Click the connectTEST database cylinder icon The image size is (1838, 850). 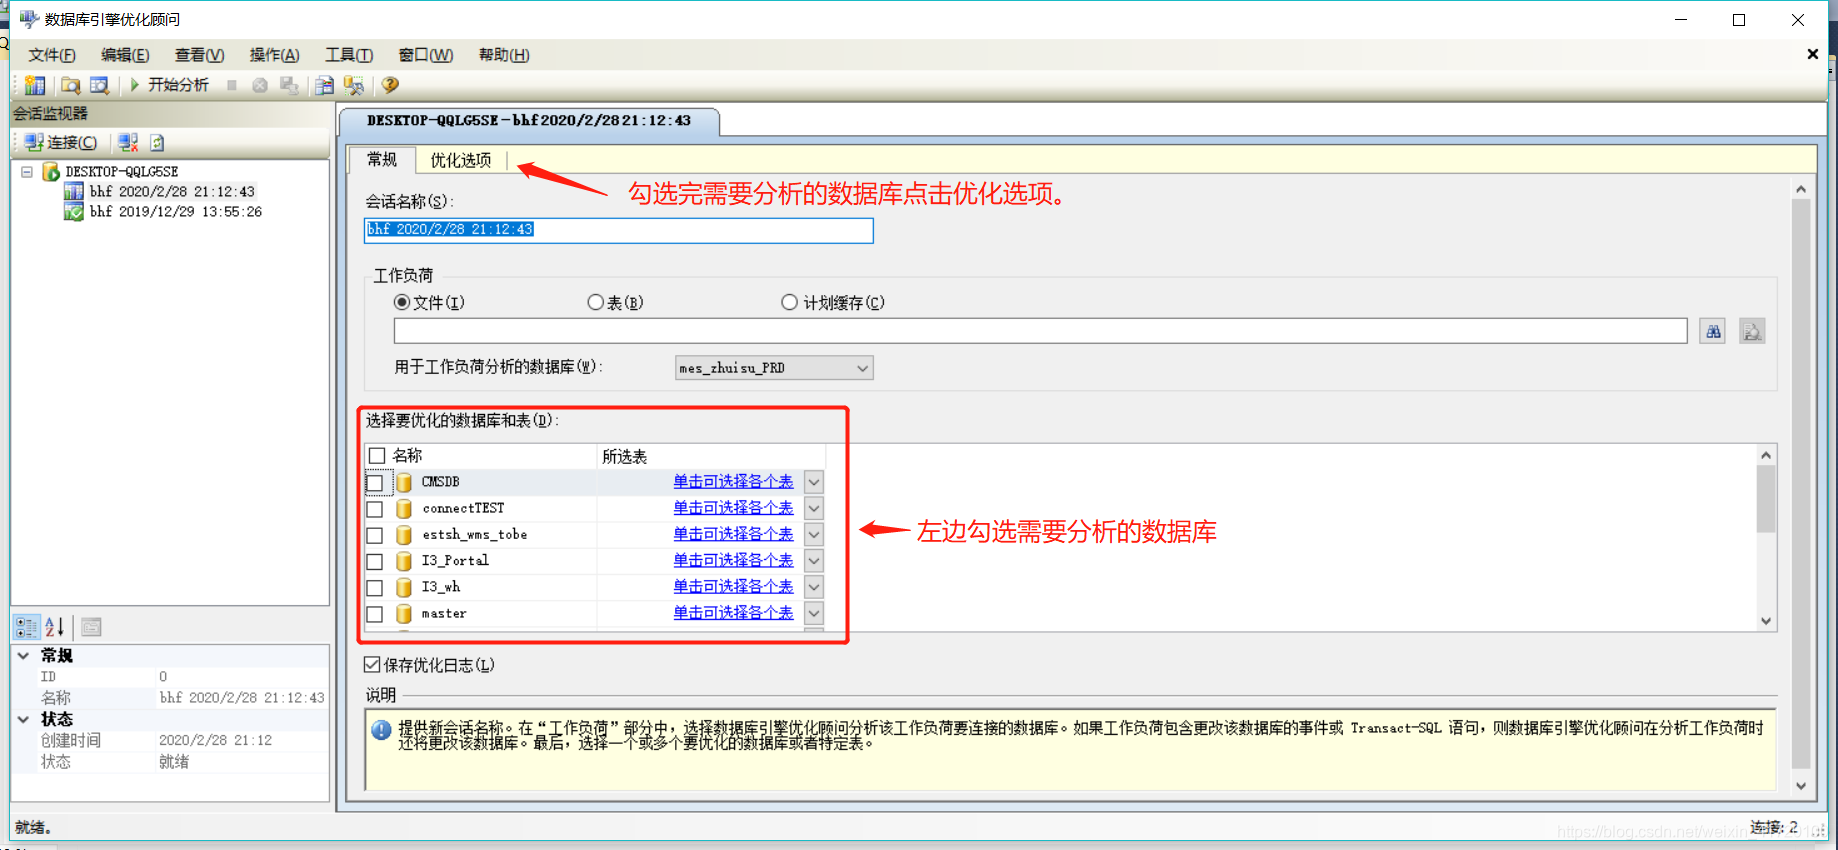404,508
